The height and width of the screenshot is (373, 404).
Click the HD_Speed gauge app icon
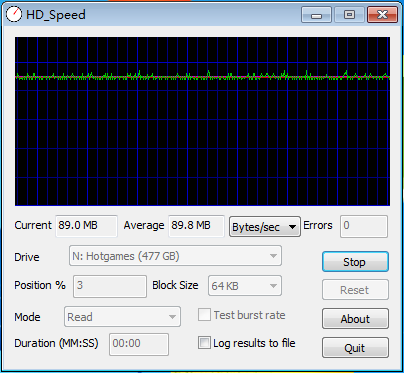coord(14,14)
